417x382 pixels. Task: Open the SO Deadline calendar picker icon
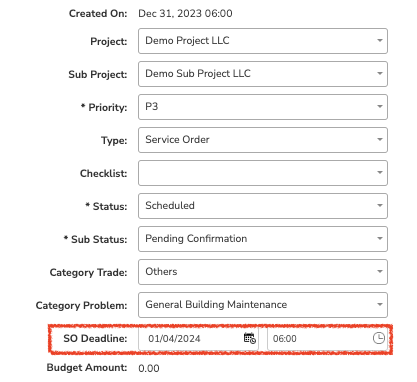[250, 338]
